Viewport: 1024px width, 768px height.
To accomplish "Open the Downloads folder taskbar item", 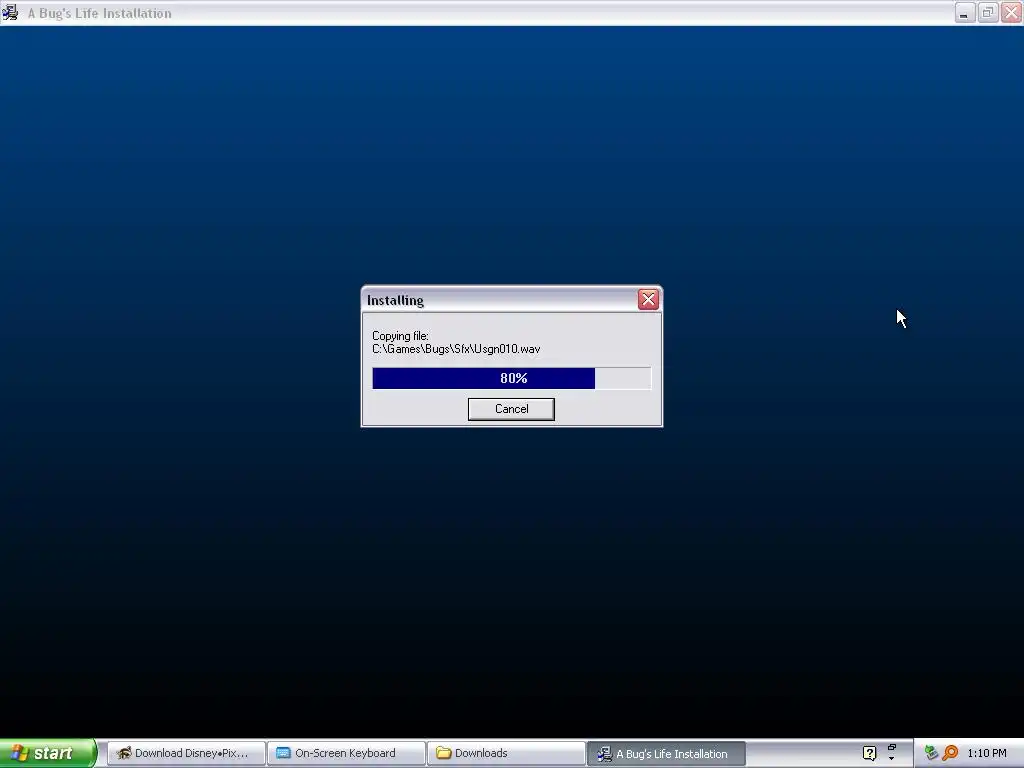I will click(505, 753).
